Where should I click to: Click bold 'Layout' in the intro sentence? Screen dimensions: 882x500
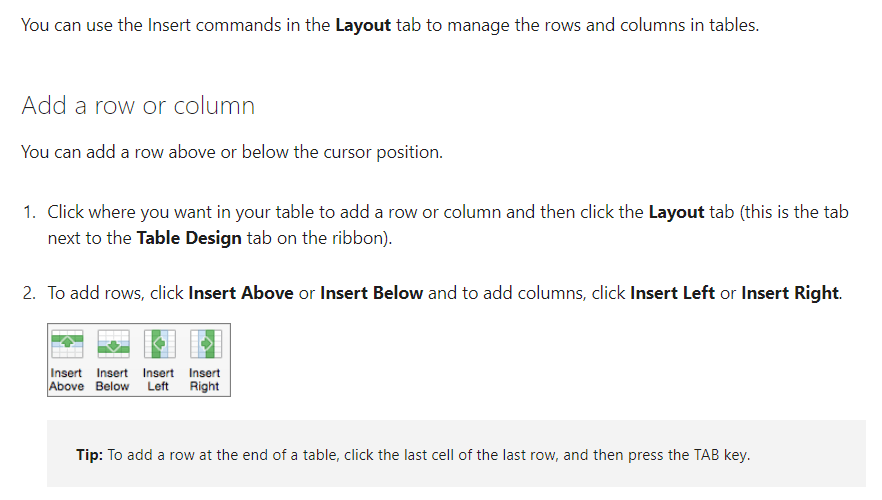point(363,25)
